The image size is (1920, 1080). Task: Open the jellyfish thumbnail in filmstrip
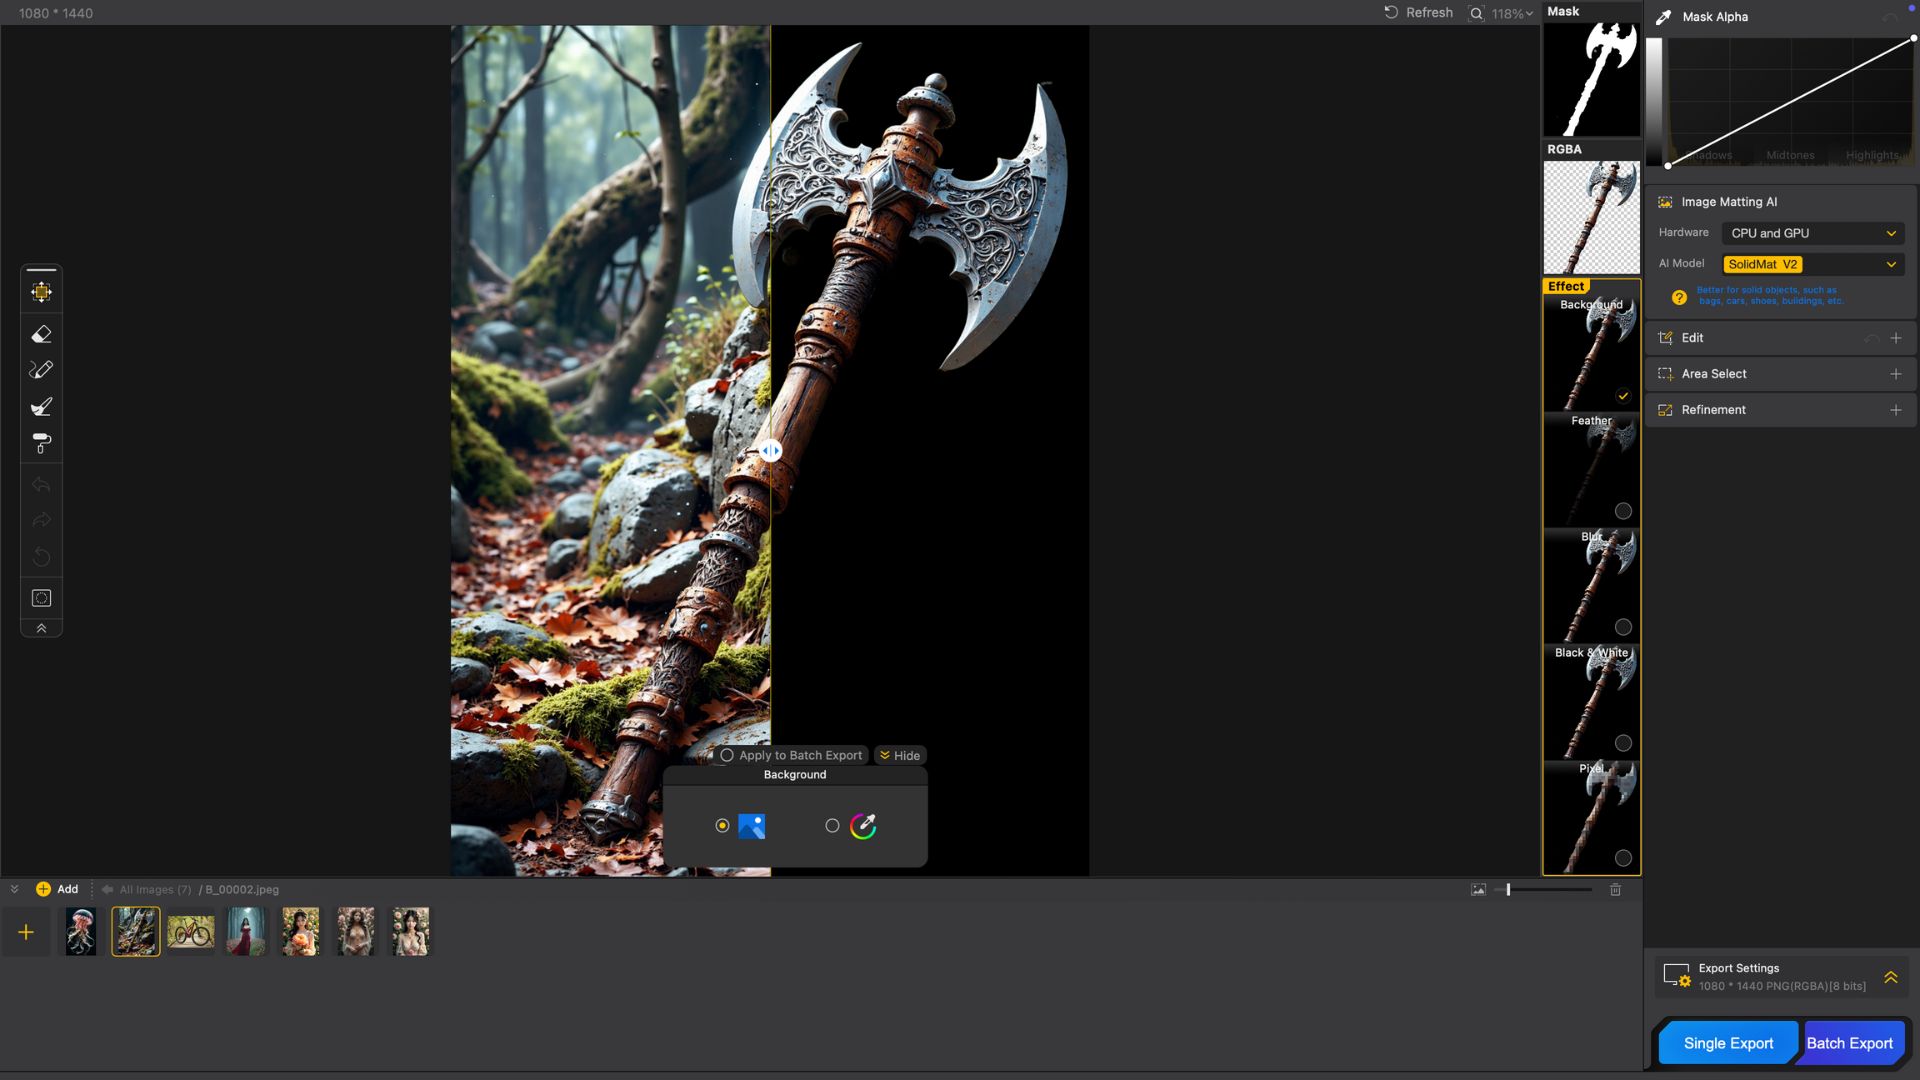tap(81, 932)
